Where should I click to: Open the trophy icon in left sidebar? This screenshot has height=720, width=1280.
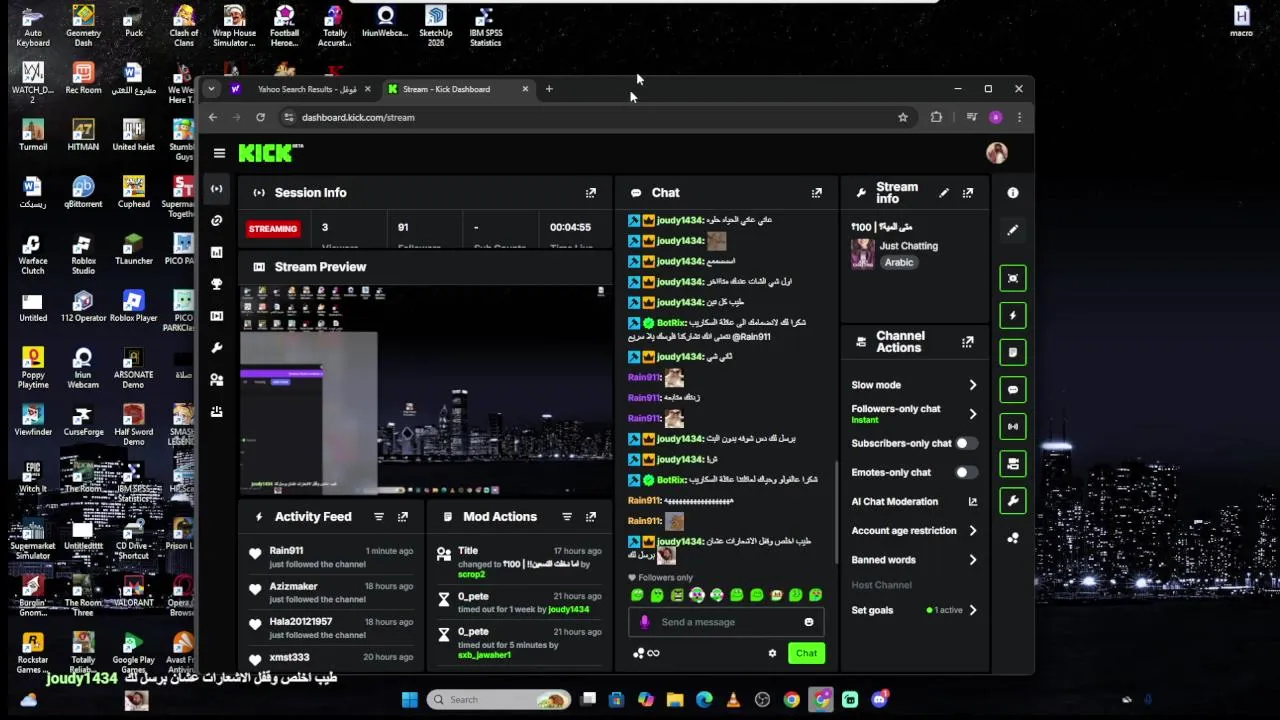217,284
